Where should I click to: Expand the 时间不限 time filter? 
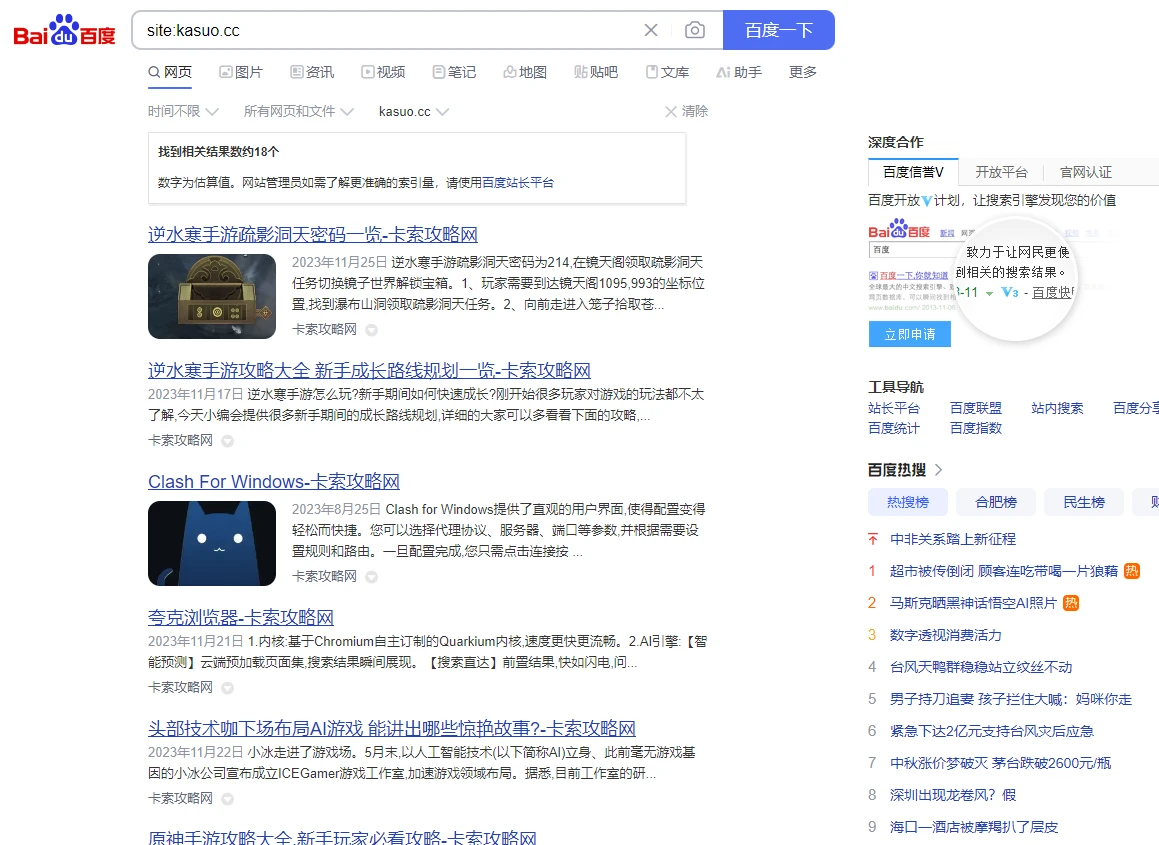coord(183,111)
